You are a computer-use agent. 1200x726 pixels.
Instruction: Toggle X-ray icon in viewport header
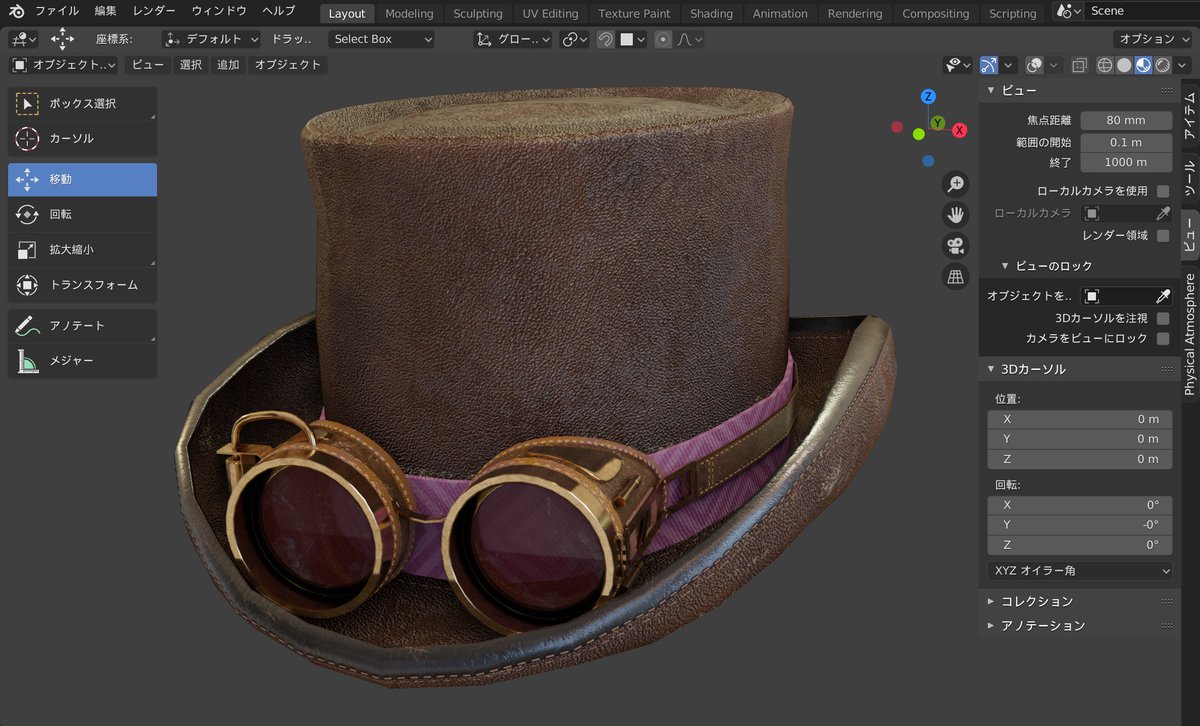(1080, 65)
